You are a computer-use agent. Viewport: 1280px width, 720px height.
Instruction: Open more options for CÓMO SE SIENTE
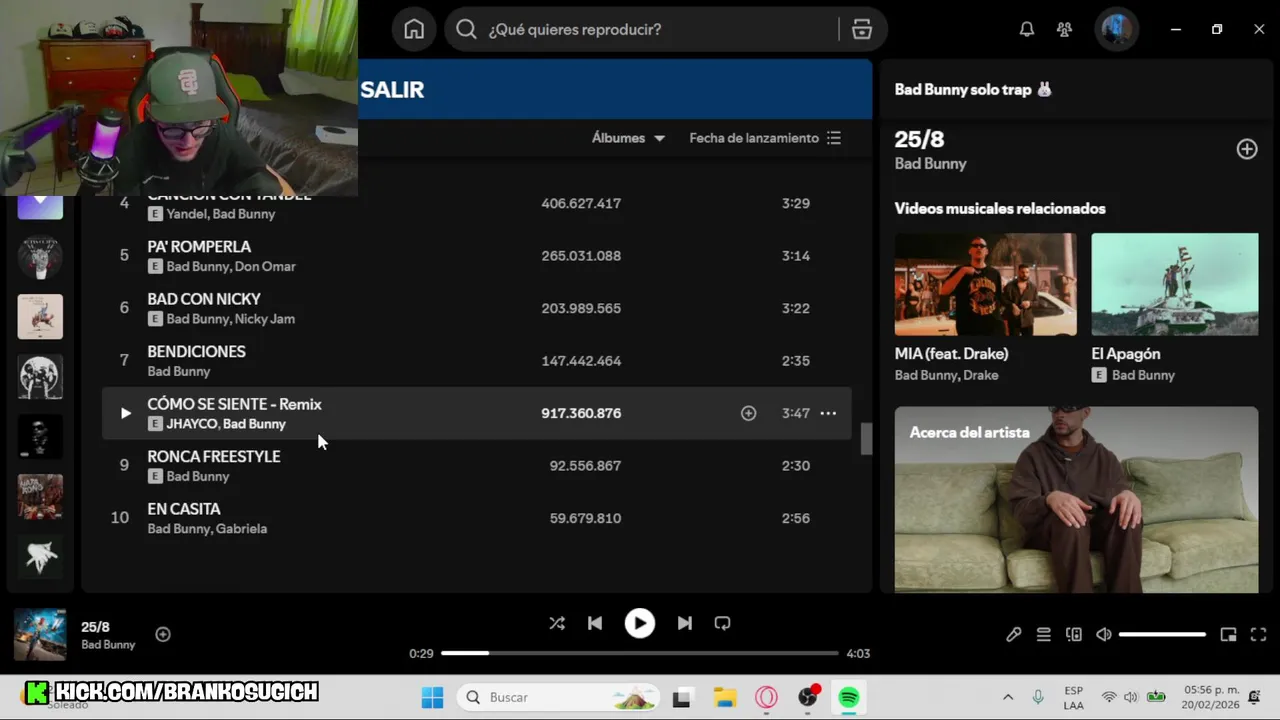tap(828, 413)
